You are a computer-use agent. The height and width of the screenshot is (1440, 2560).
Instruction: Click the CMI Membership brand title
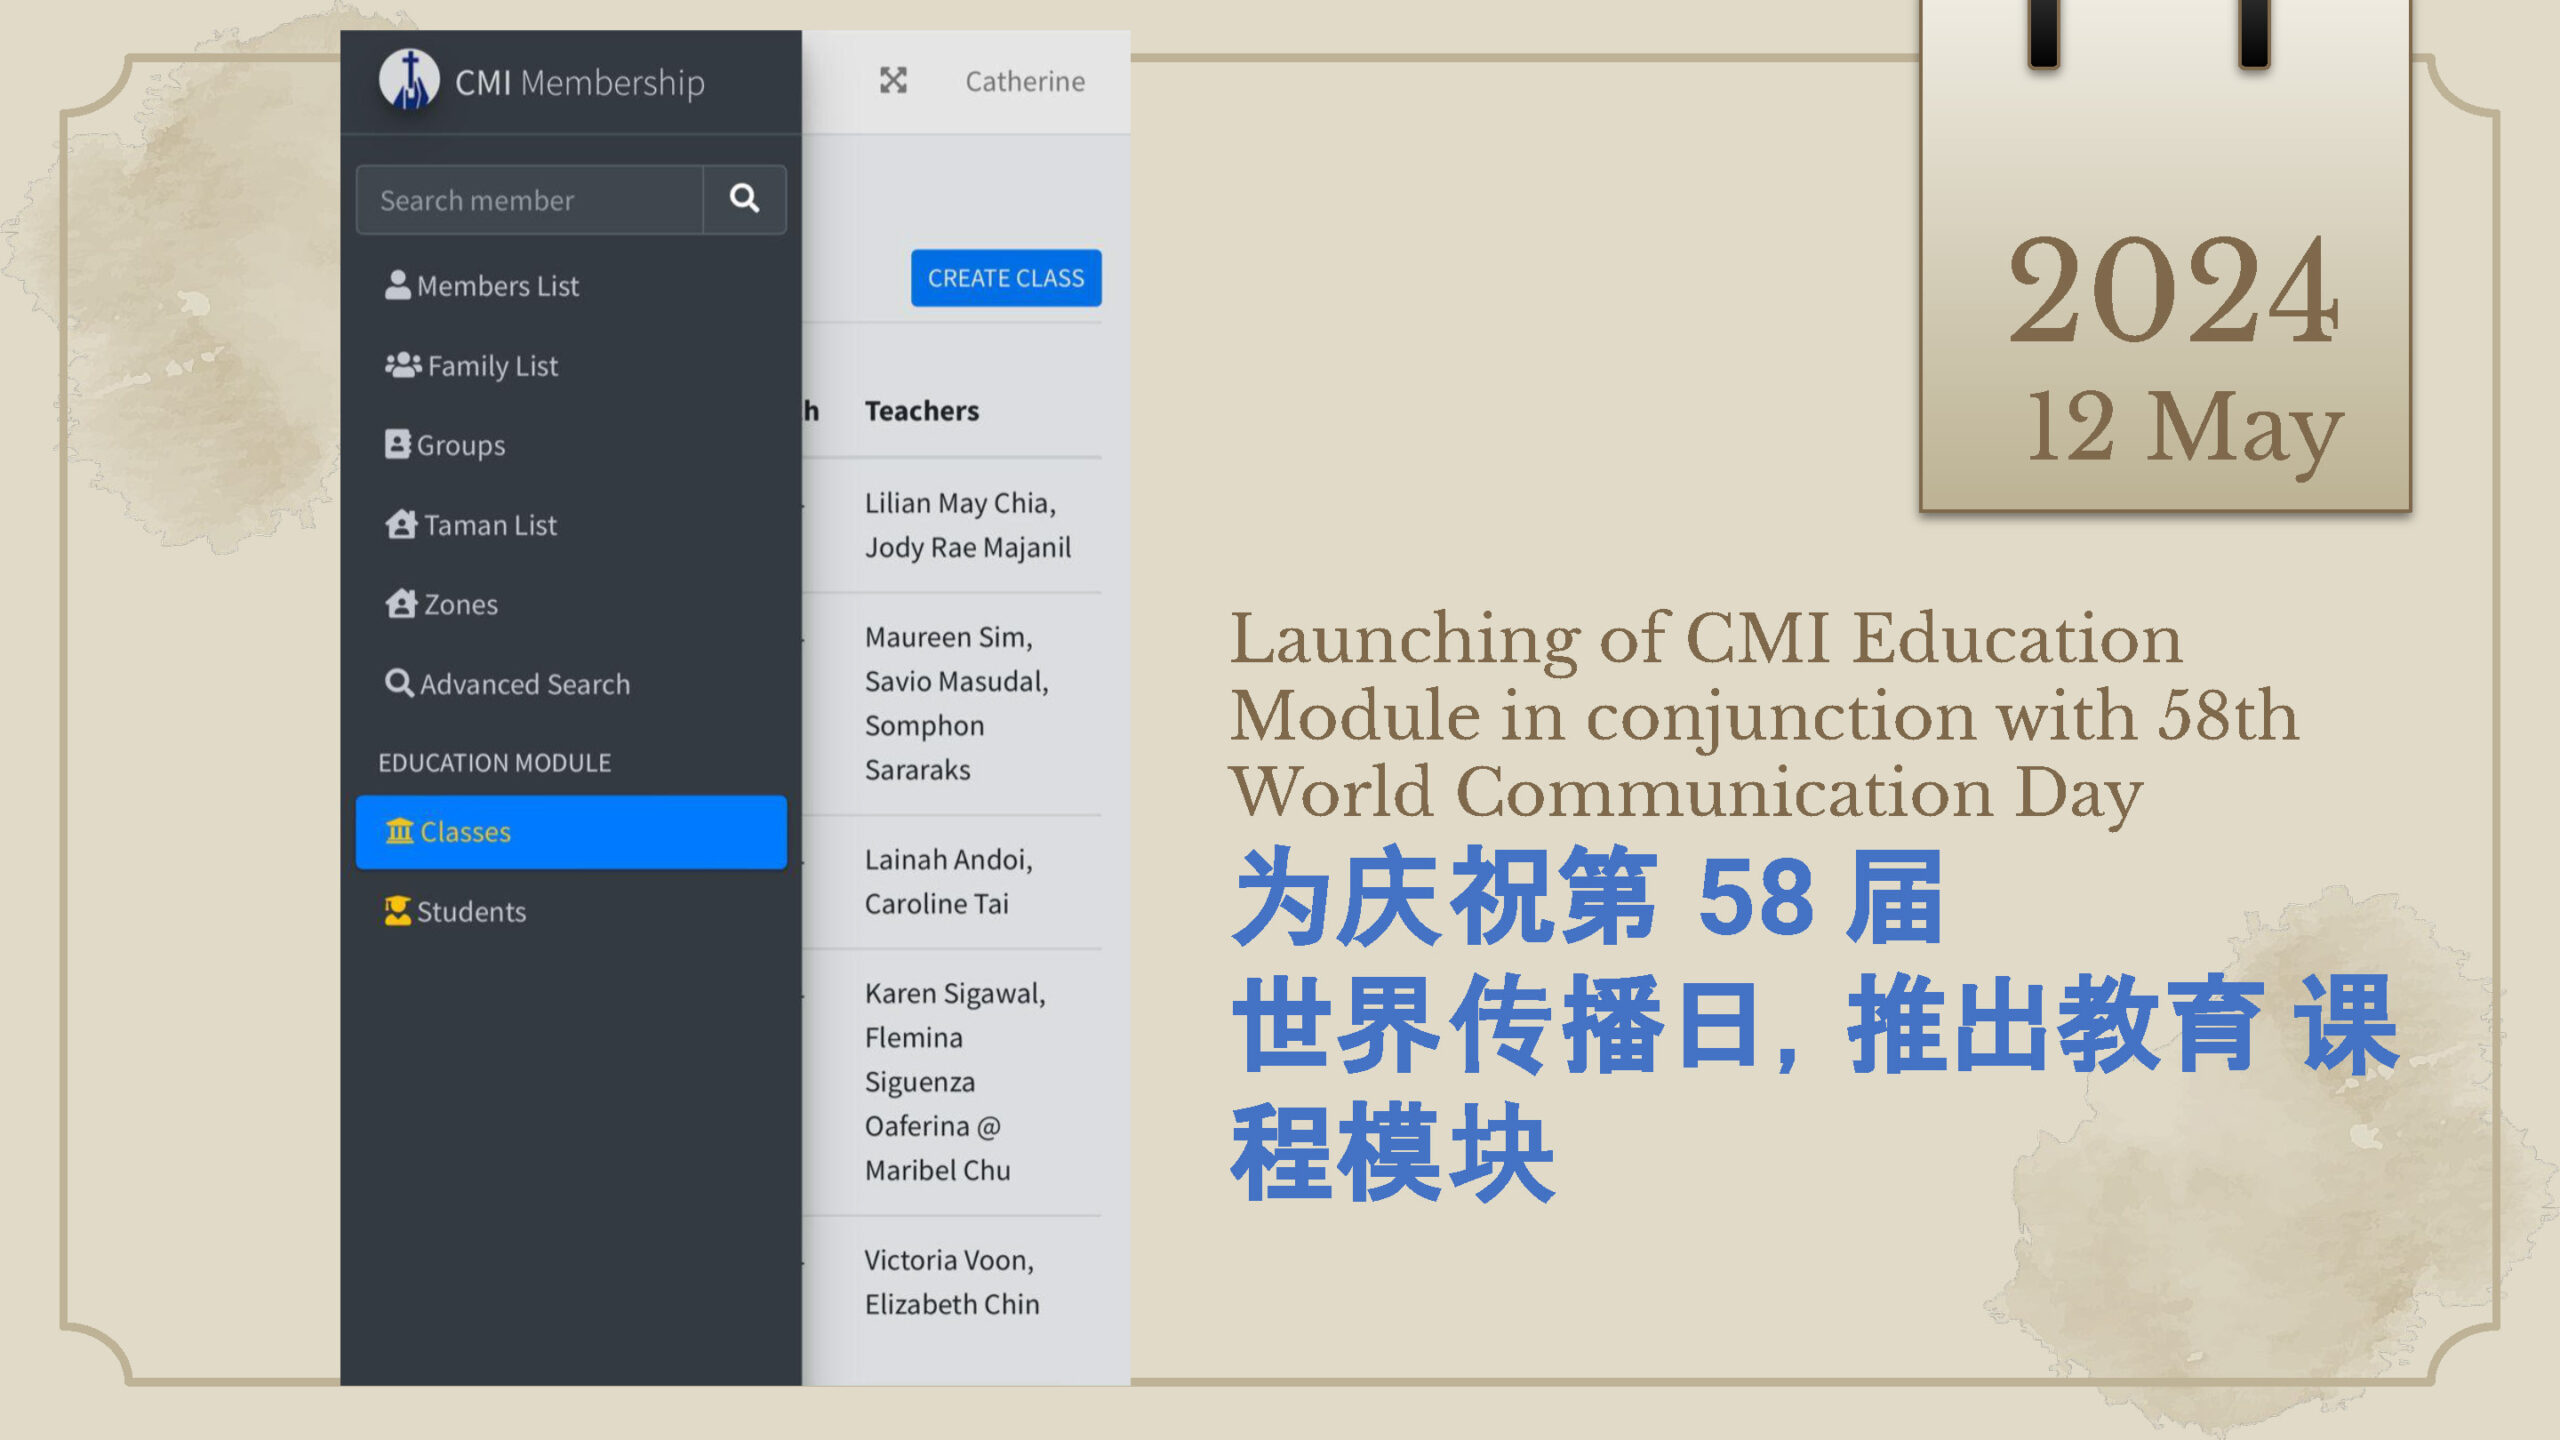[580, 82]
